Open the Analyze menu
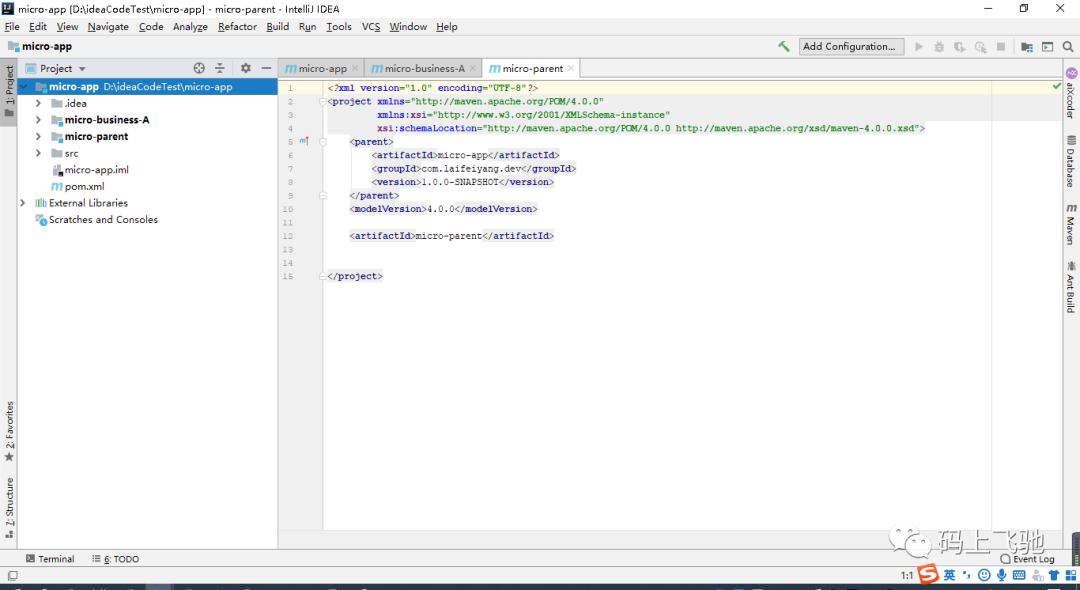The width and height of the screenshot is (1080, 590). (x=190, y=27)
